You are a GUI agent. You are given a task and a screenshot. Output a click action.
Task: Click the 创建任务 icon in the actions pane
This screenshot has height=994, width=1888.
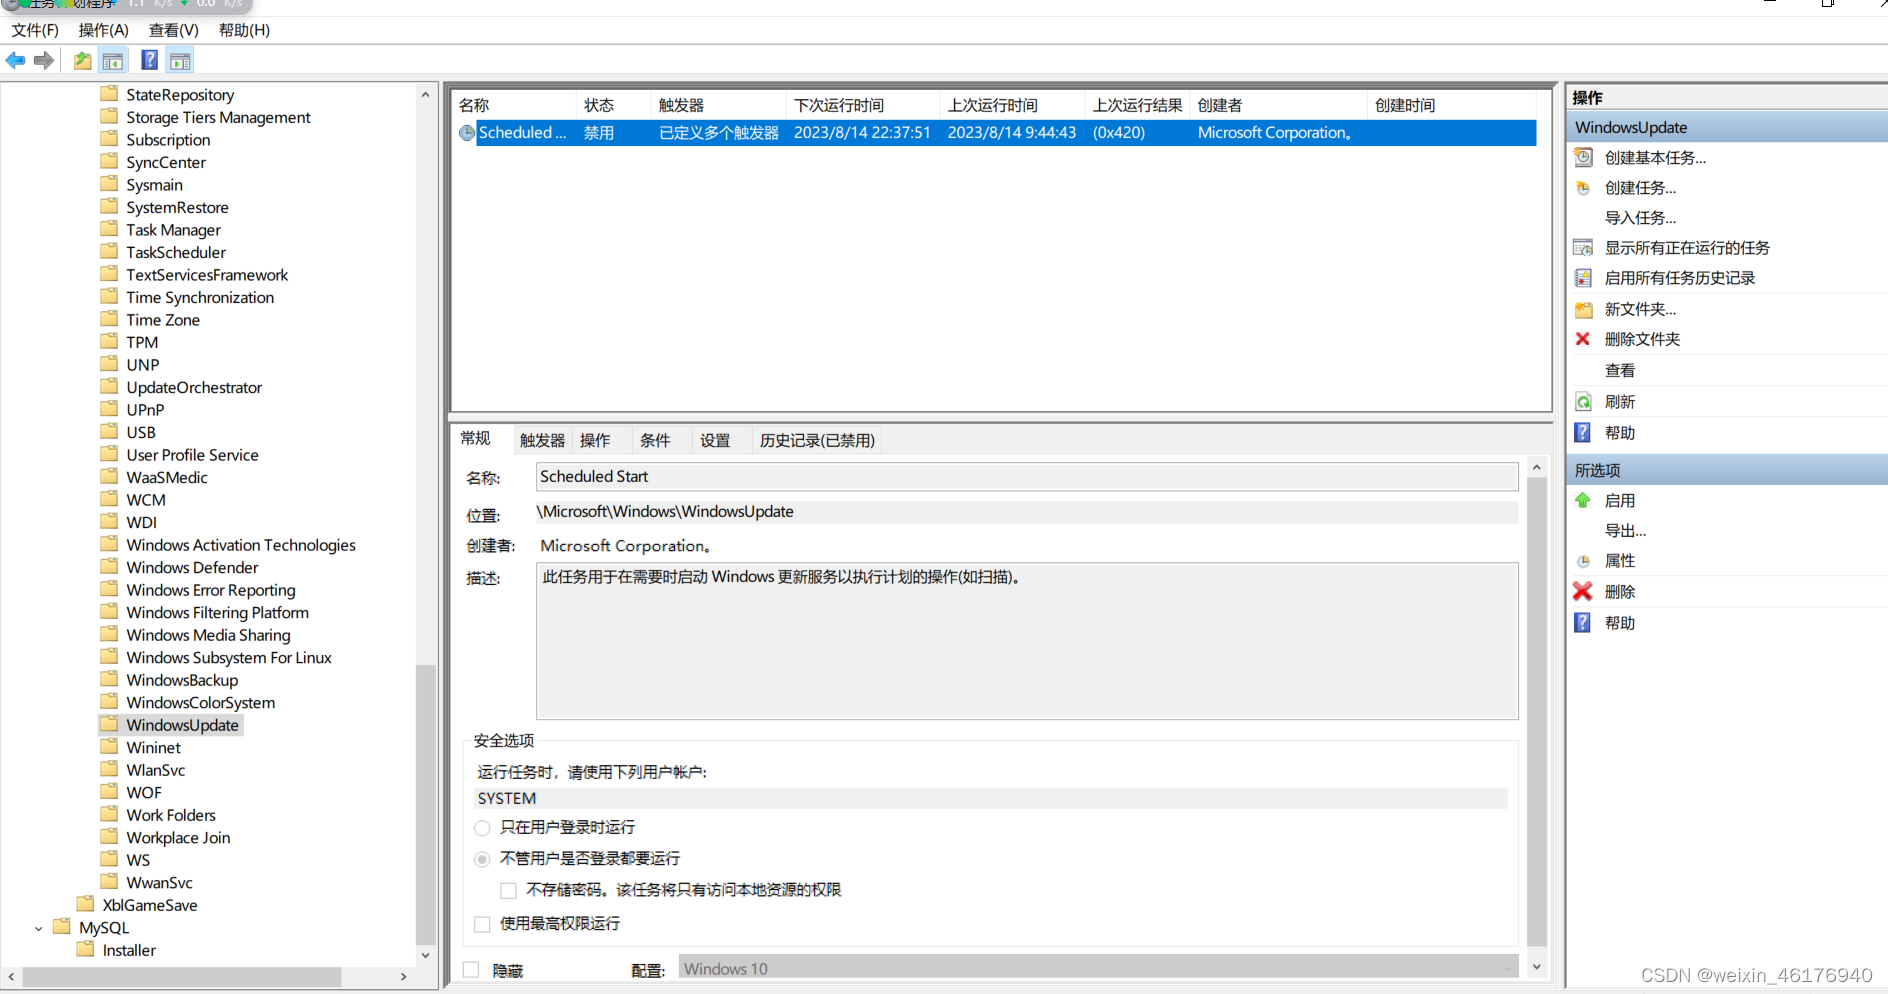pos(1583,188)
